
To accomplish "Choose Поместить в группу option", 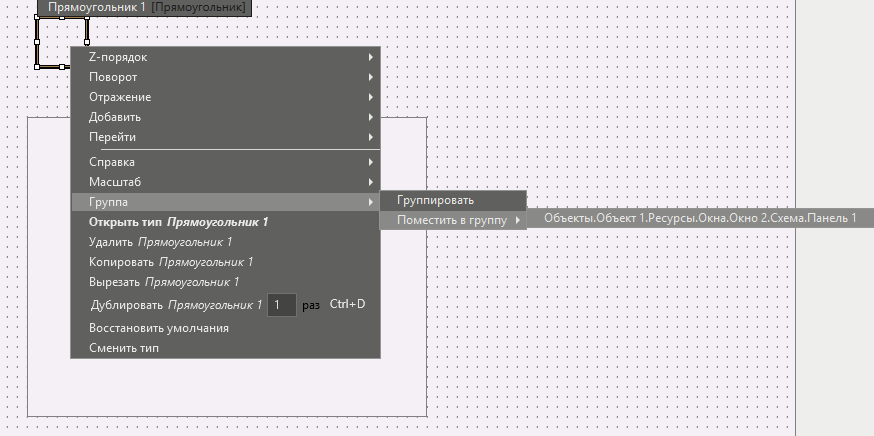I will click(451, 220).
